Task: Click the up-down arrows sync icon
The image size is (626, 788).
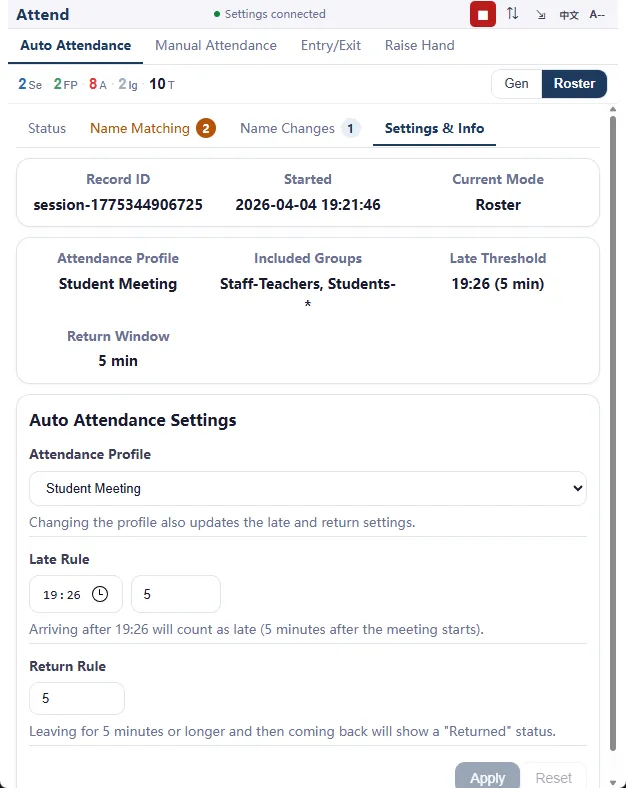Action: tap(512, 14)
